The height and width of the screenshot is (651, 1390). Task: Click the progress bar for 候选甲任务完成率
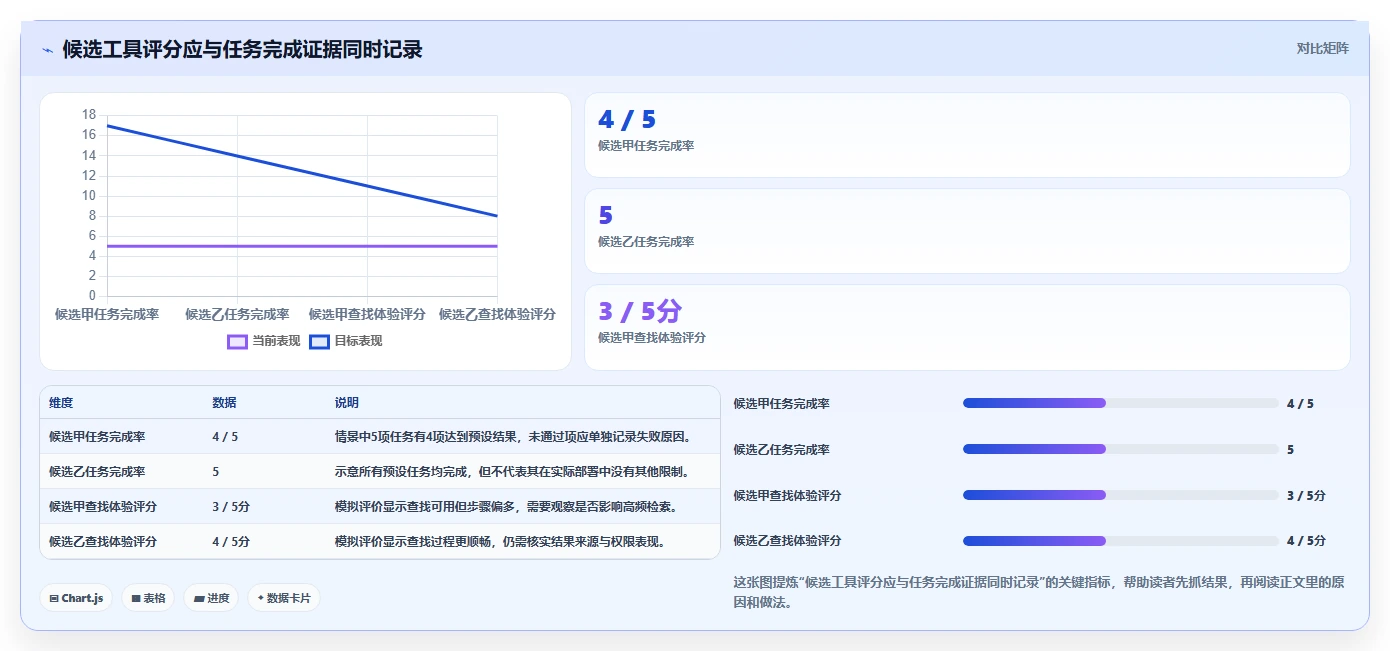[x=1120, y=403]
